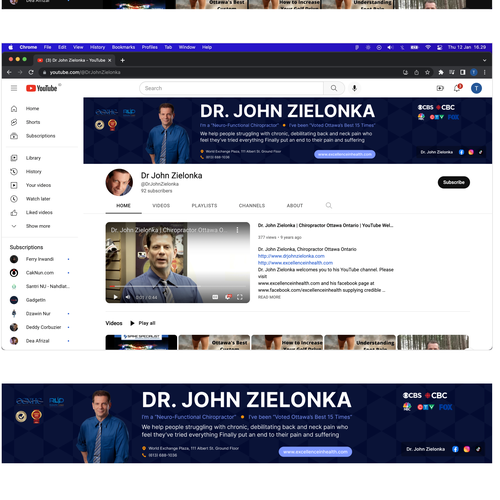Open the Profiles menu in menu bar
The height and width of the screenshot is (500, 500).
tap(150, 47)
